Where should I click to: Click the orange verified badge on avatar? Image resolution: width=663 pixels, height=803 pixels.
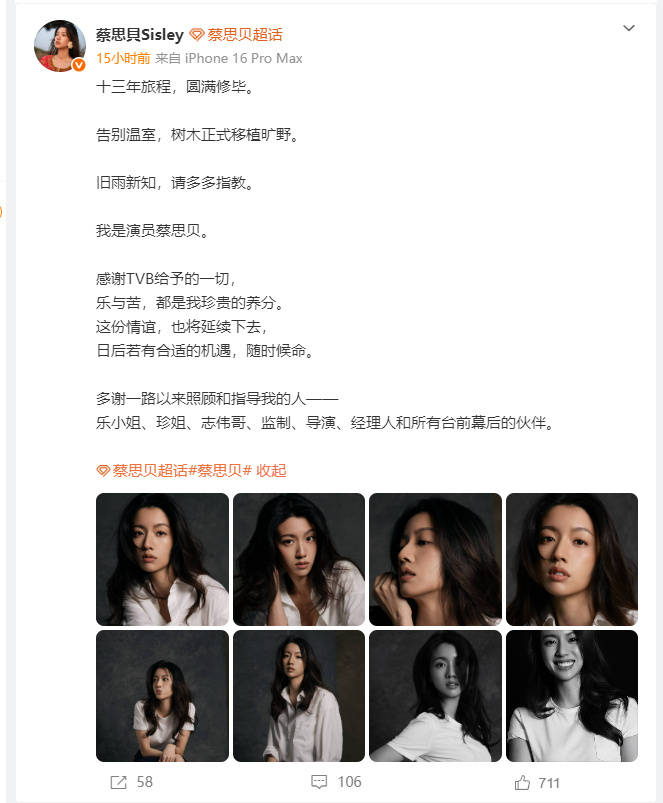(x=79, y=65)
